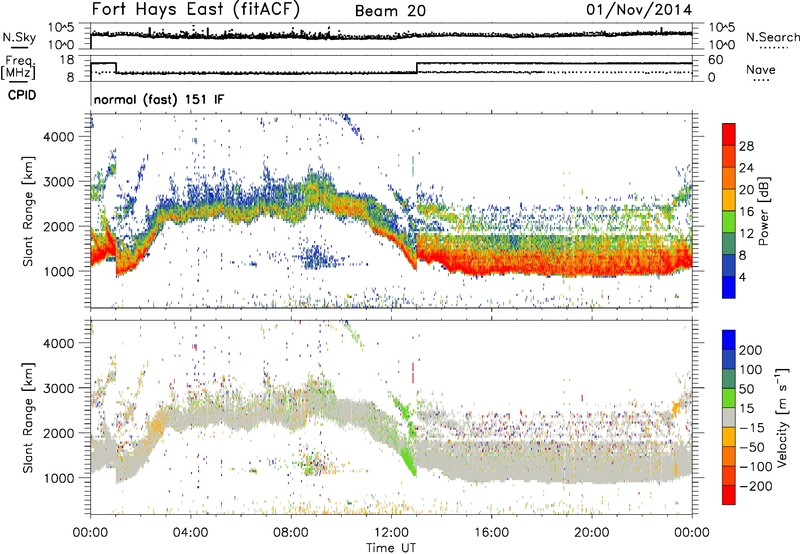Screen dimensions: 800x554
Task: Click the 28 dB colorbar label
Action: [746, 146]
